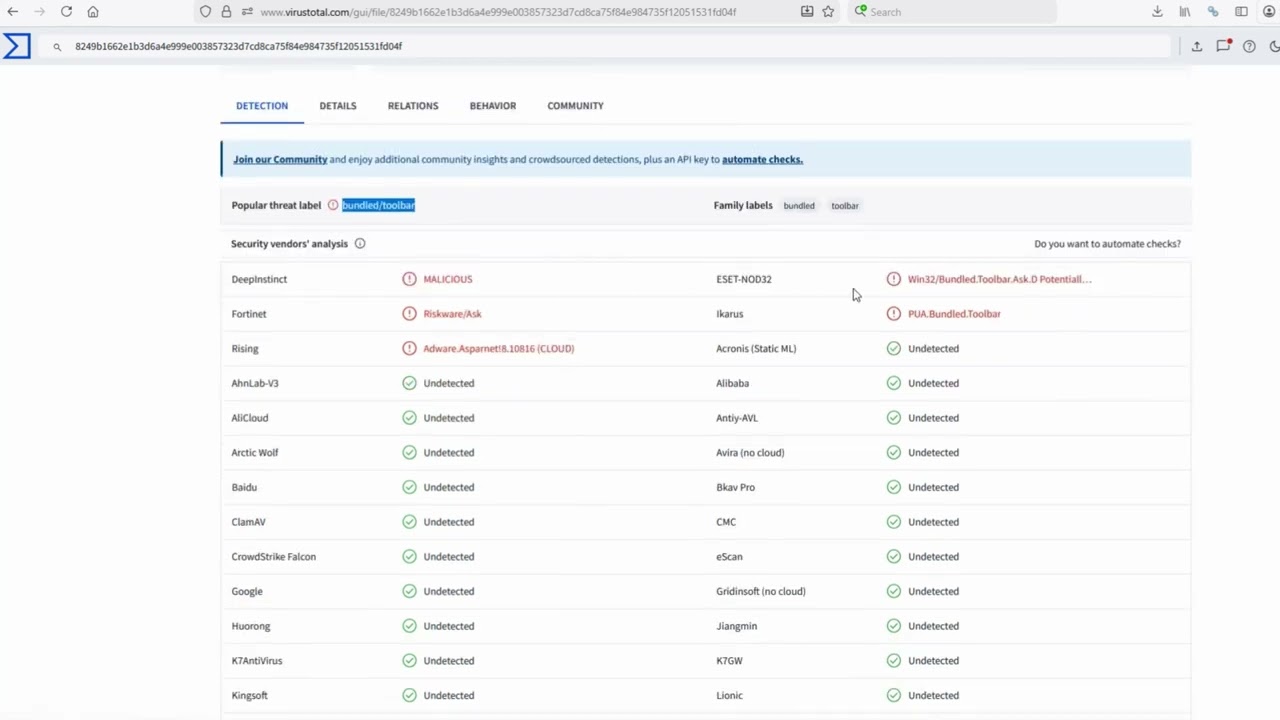Click Win32/Bundled.Toolbar.Ask.D detection text

(x=999, y=279)
